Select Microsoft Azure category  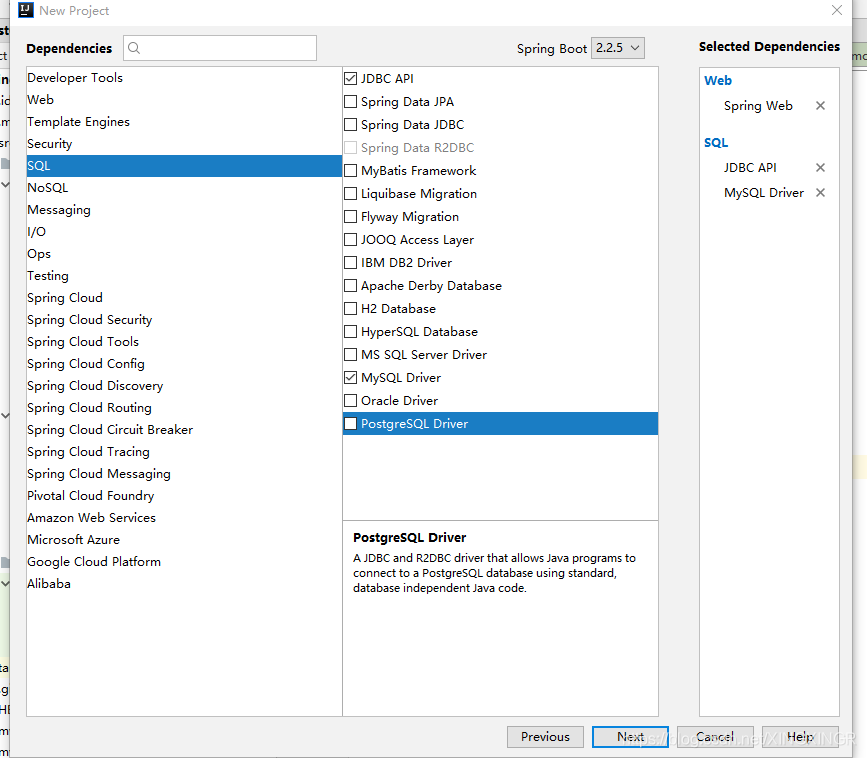[x=184, y=540]
